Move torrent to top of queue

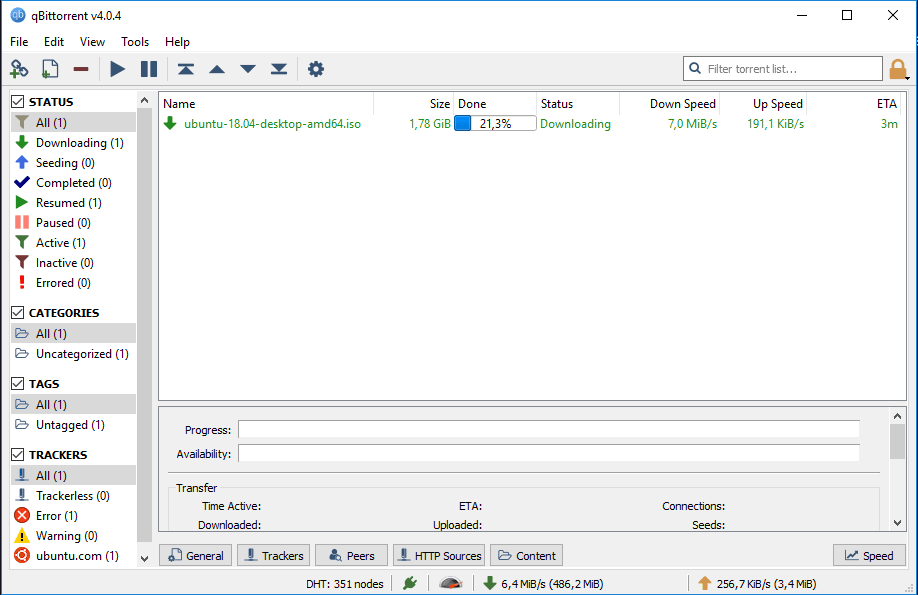(186, 69)
